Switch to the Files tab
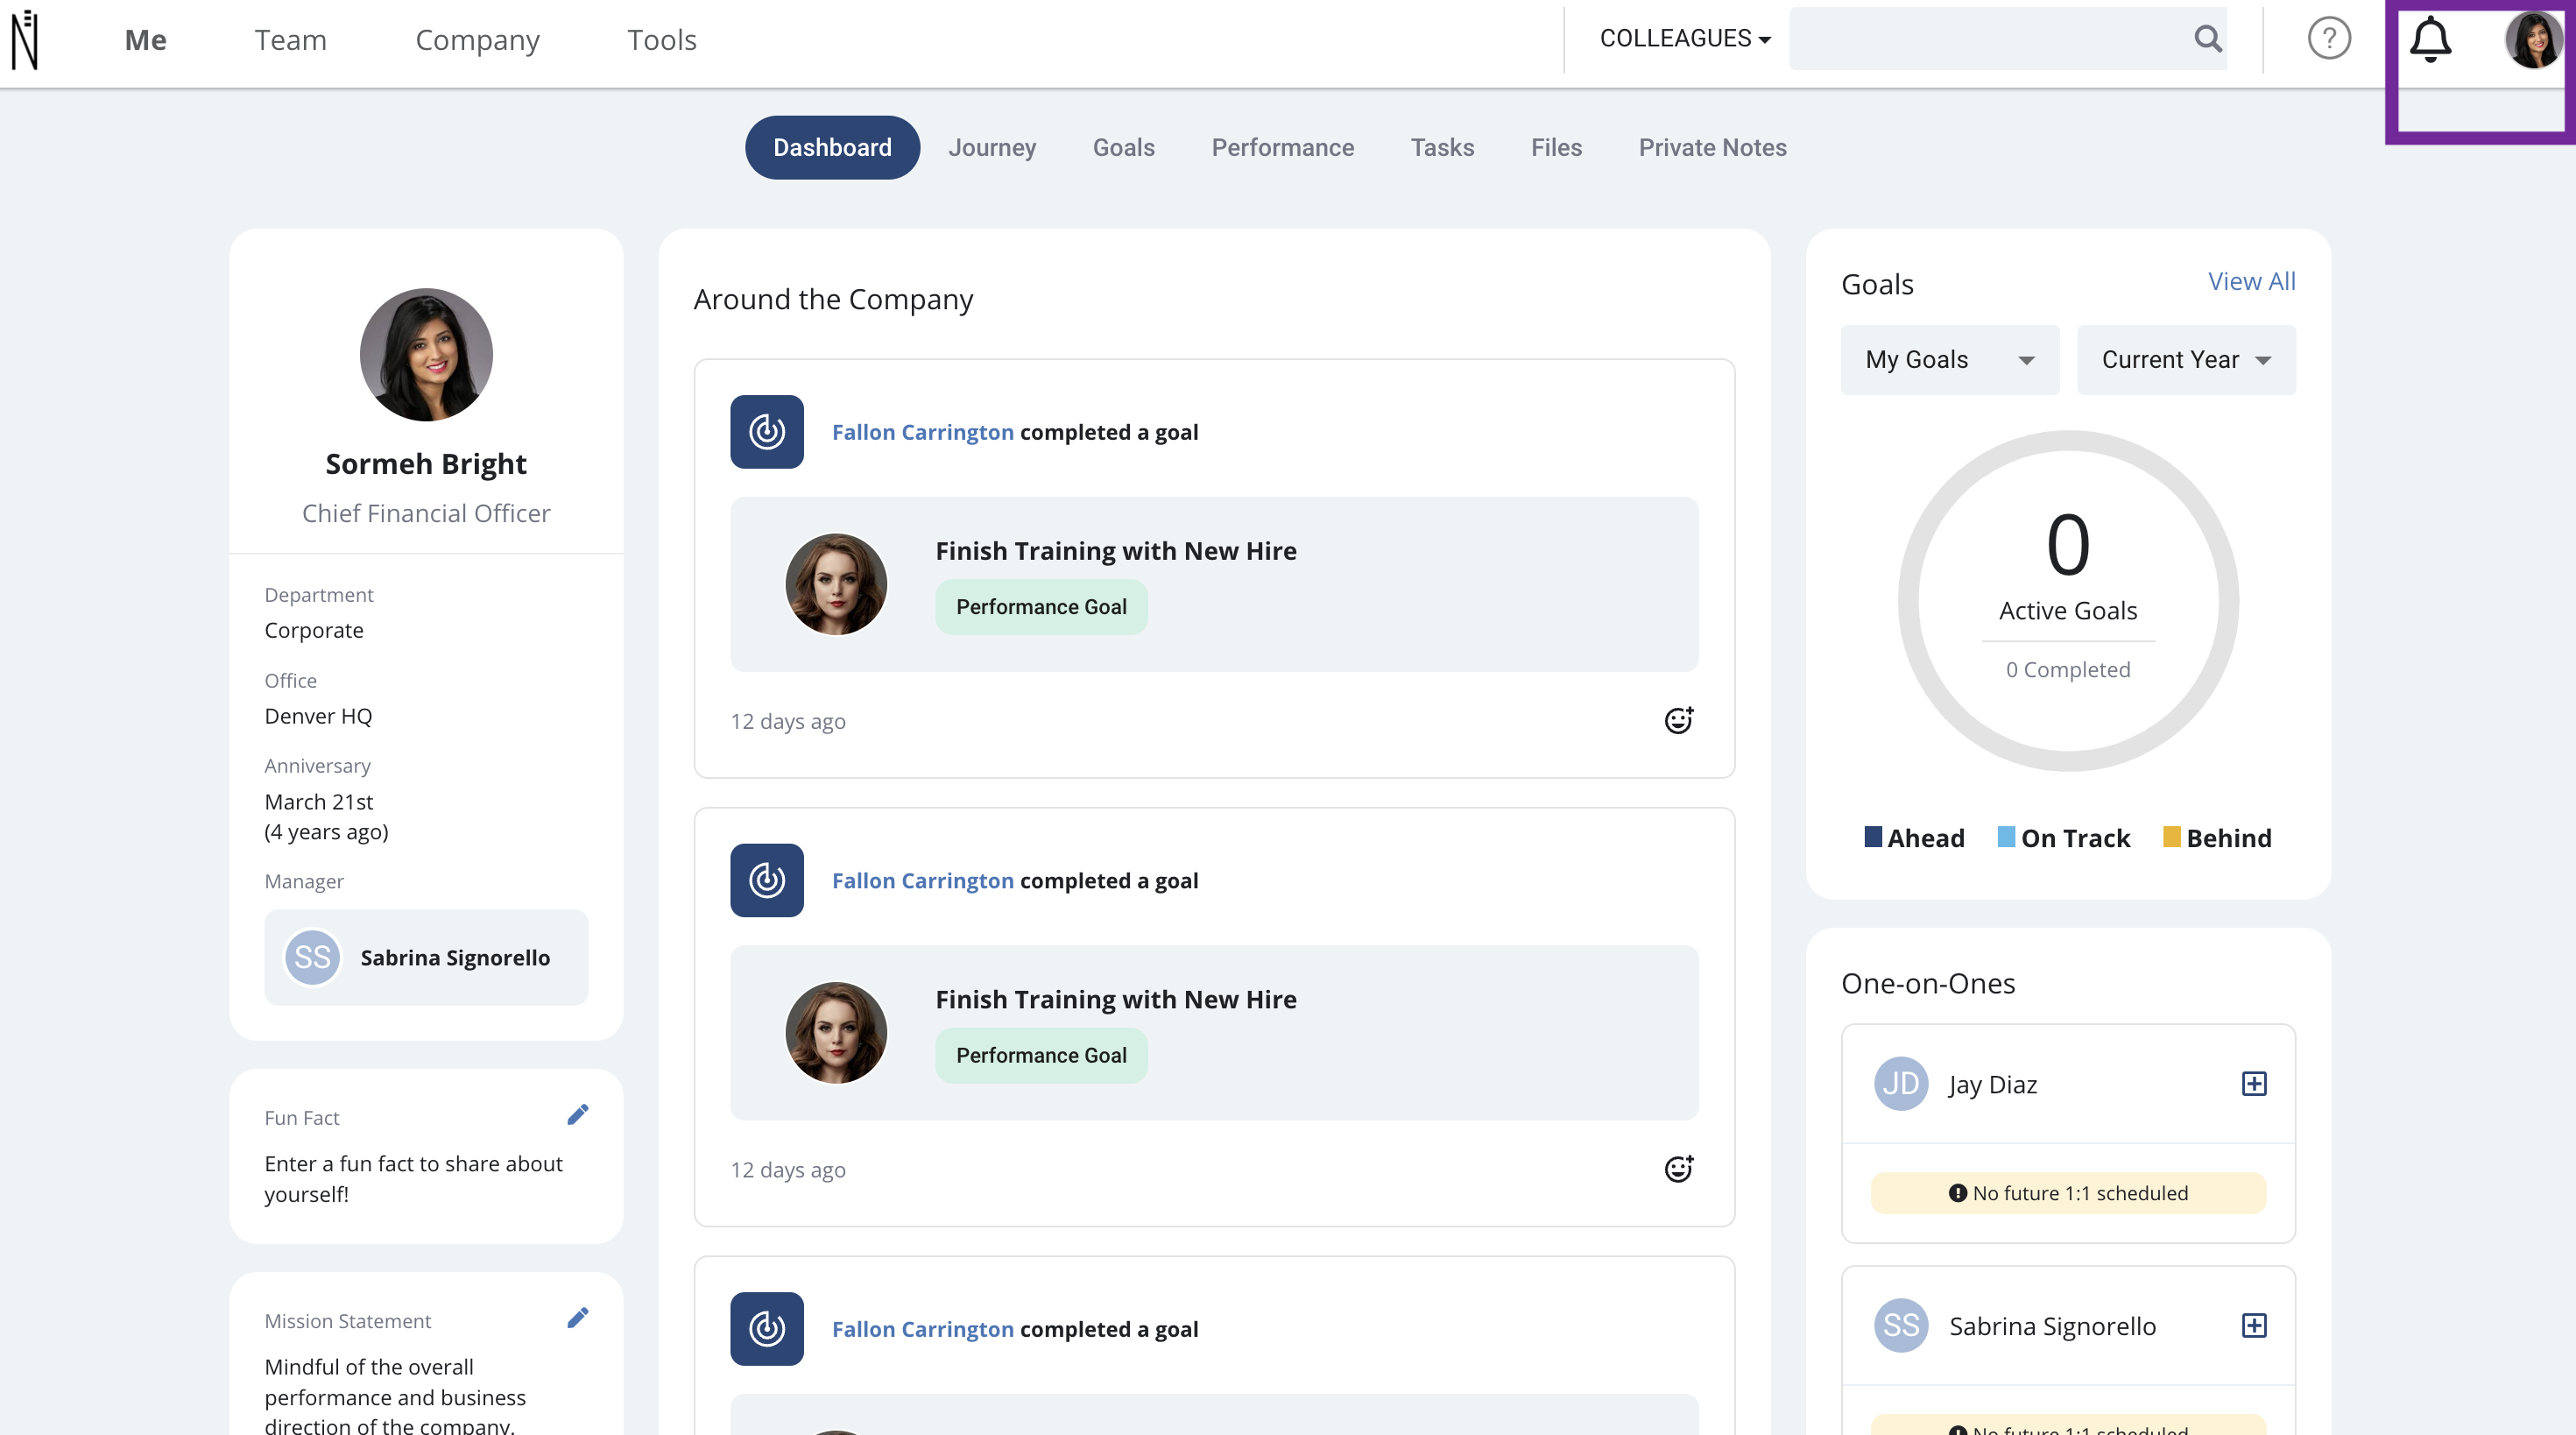The width and height of the screenshot is (2576, 1435). 1556,148
